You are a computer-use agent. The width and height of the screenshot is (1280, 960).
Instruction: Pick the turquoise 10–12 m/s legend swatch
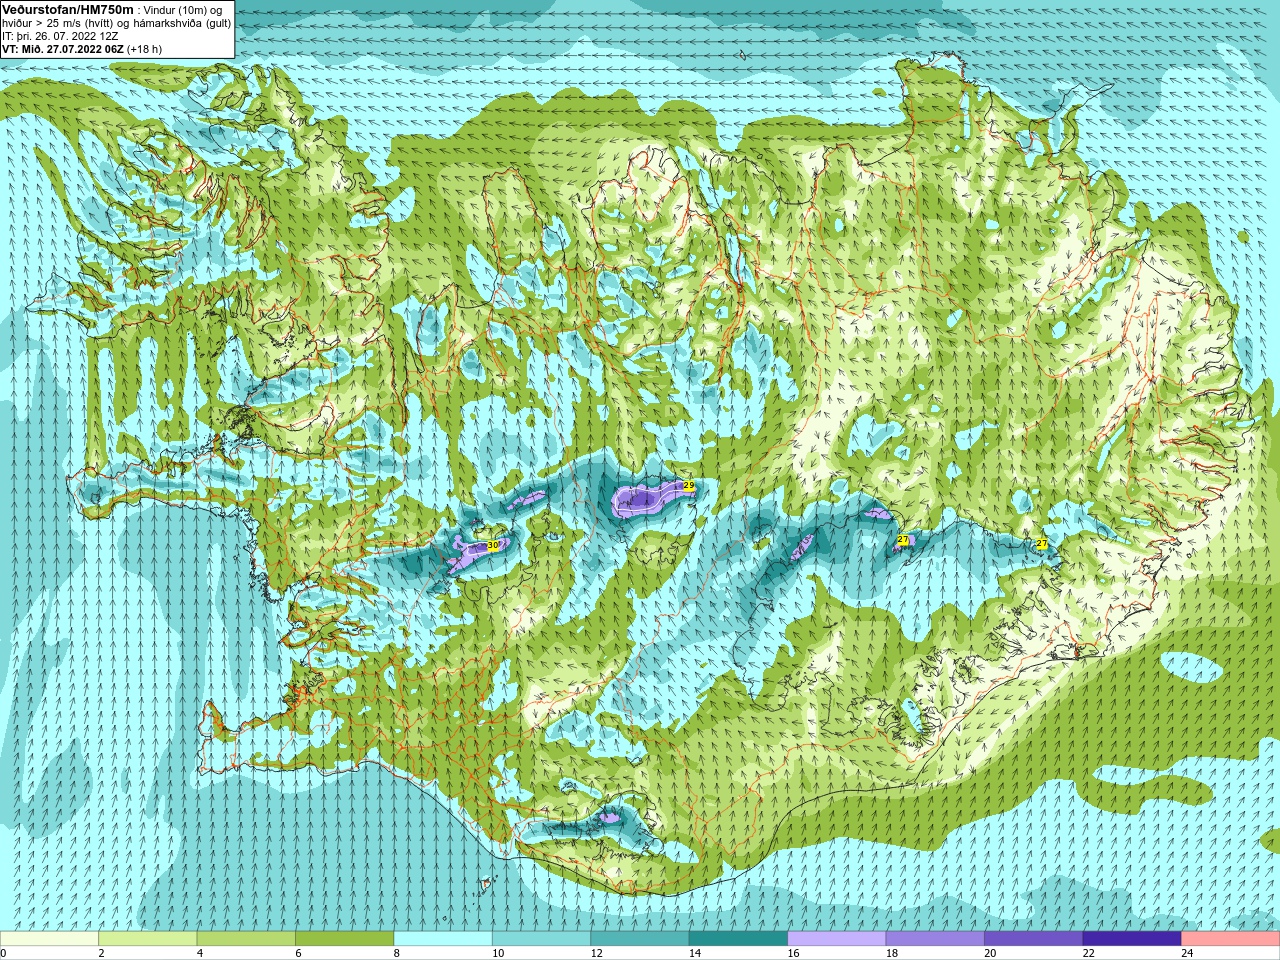click(542, 939)
